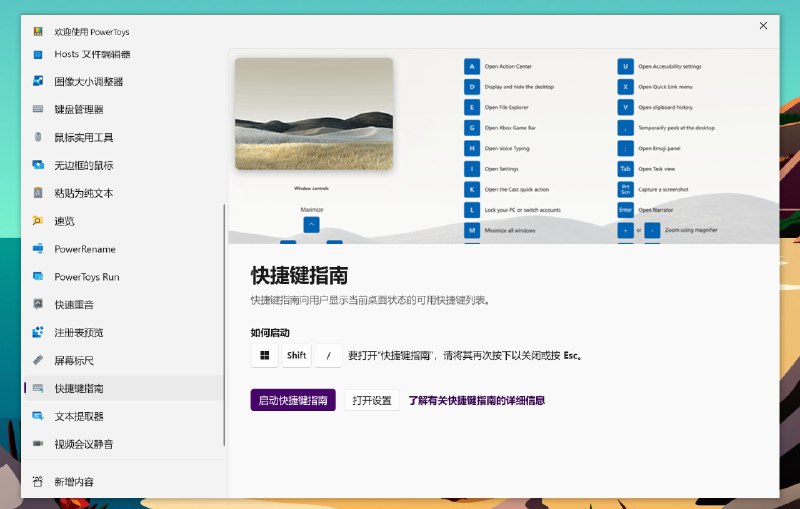The height and width of the screenshot is (509, 800).
Task: Open 键盘管理器 page
Action: (123, 109)
